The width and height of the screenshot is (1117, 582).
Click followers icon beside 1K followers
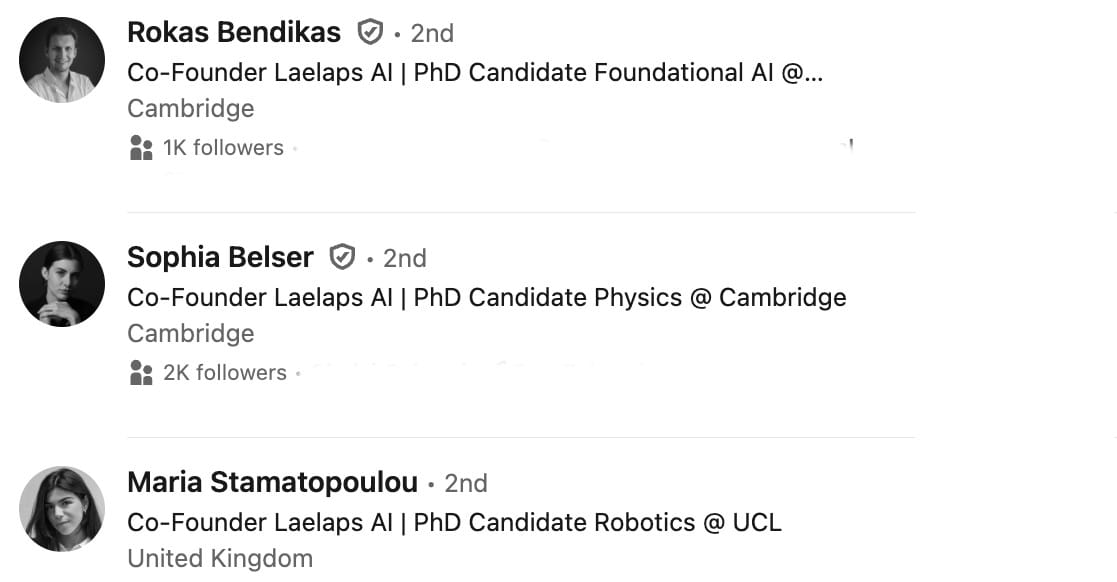pos(141,148)
